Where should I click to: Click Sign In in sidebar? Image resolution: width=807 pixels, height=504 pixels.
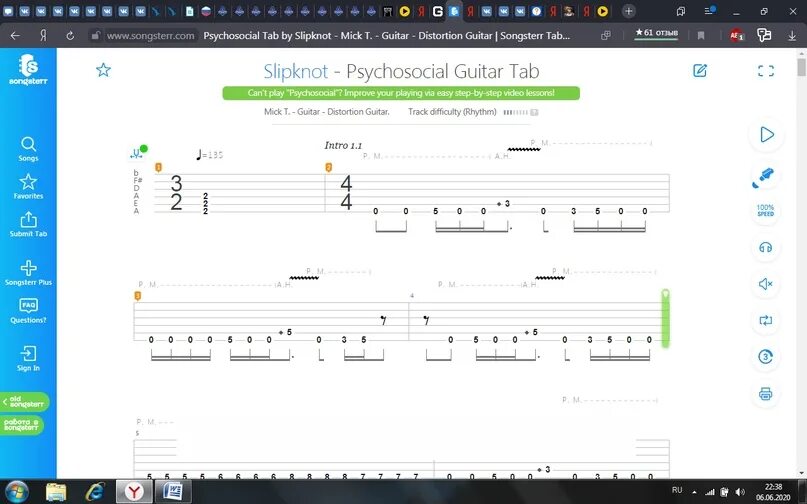tap(28, 359)
